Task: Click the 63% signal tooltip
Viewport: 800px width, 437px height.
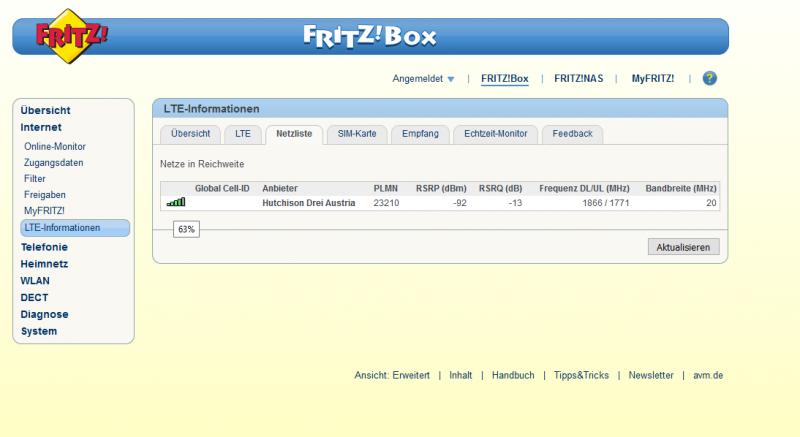Action: (186, 229)
